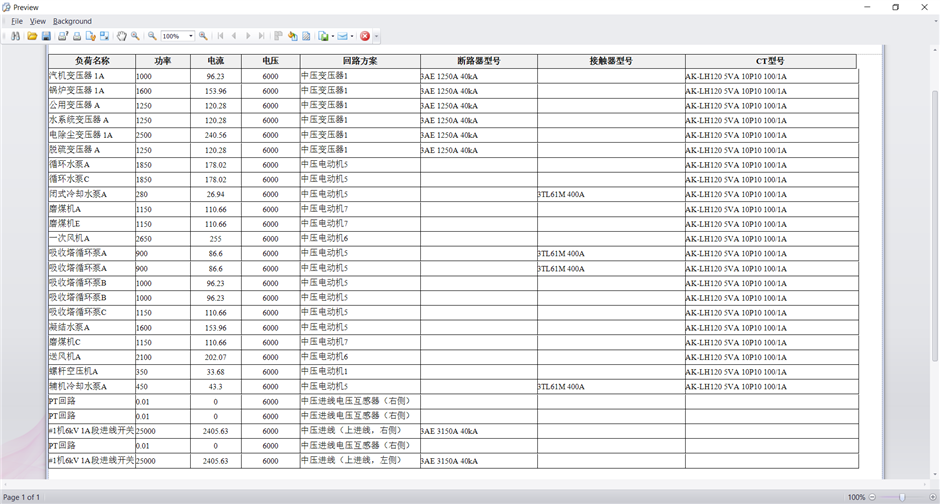This screenshot has height=504, width=940.
Task: Open the Print dialog icon
Action: pyautogui.click(x=63, y=36)
